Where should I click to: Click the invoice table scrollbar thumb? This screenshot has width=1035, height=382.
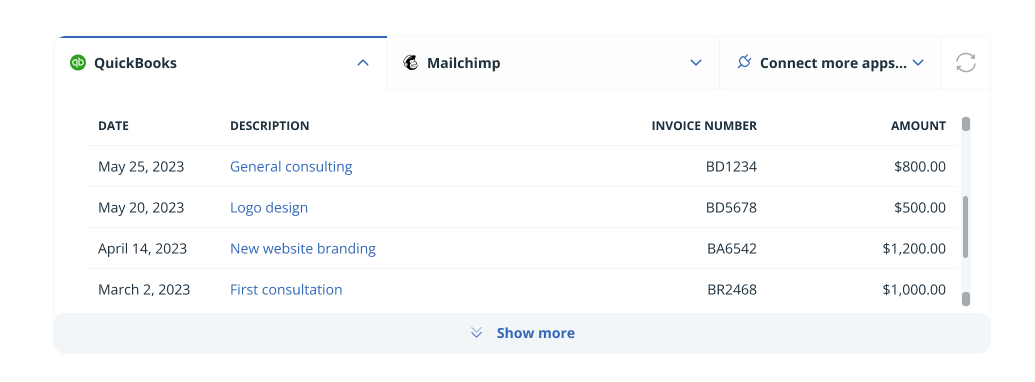(966, 226)
